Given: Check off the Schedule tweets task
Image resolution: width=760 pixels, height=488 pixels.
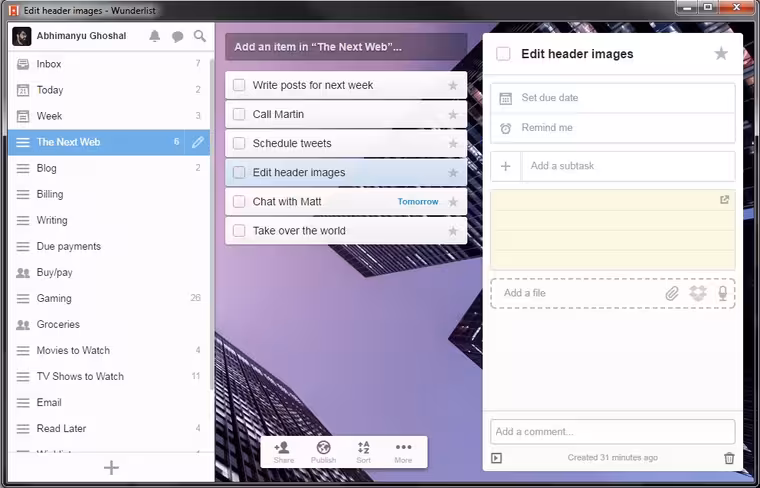Looking at the screenshot, I should pos(239,143).
